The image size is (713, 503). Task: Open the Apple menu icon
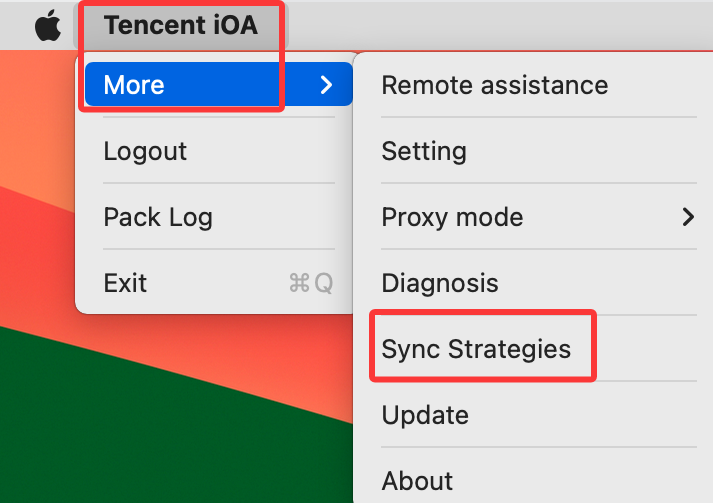tap(48, 25)
